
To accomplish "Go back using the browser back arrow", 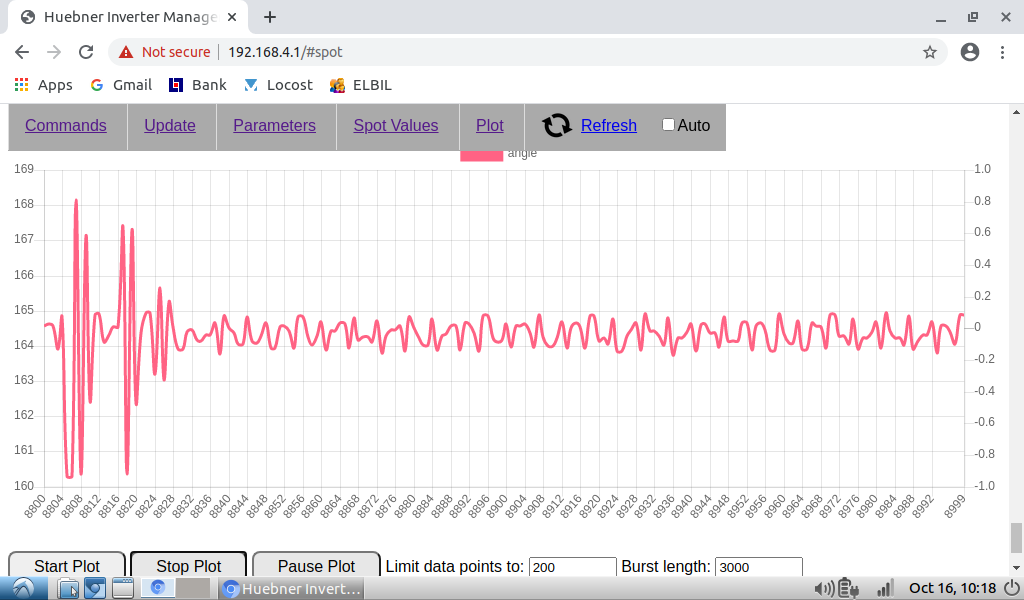I will [x=22, y=52].
